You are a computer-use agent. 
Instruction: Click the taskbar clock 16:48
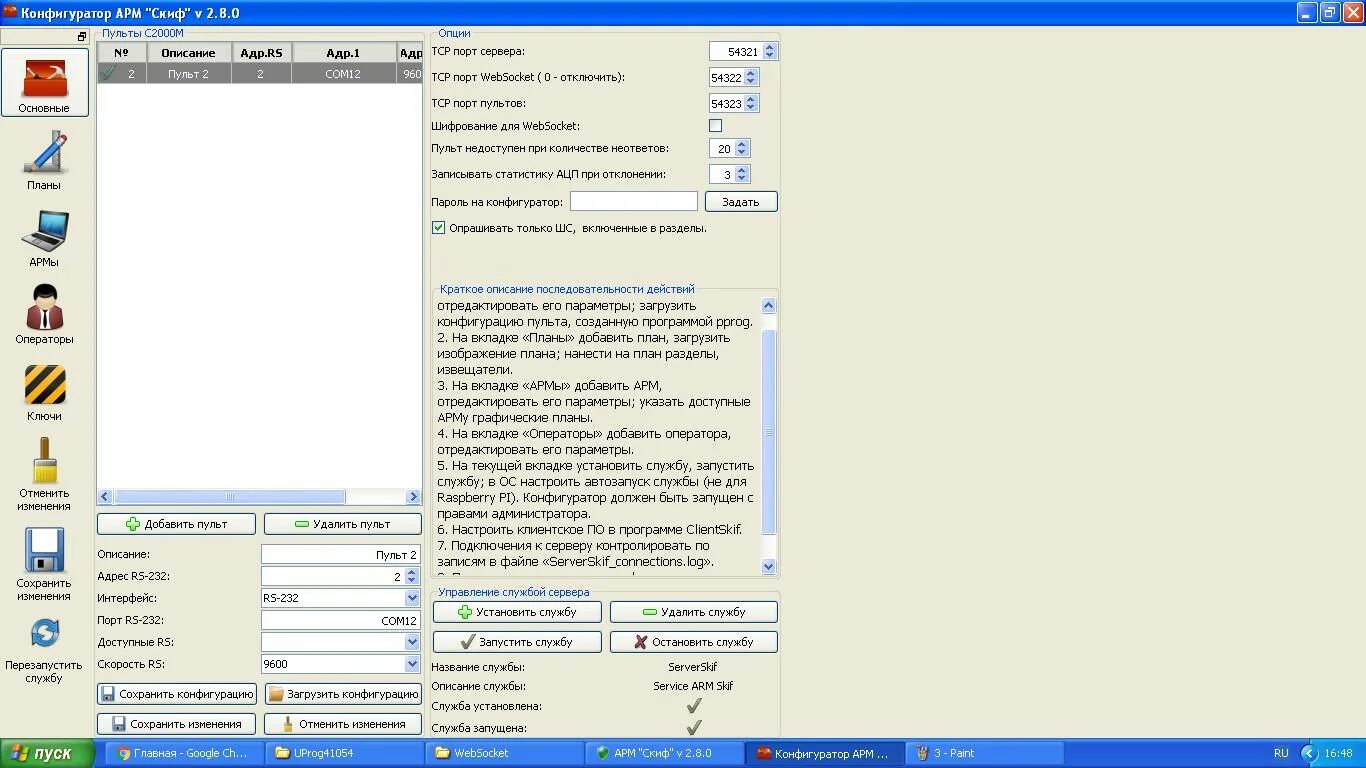pyautogui.click(x=1338, y=753)
